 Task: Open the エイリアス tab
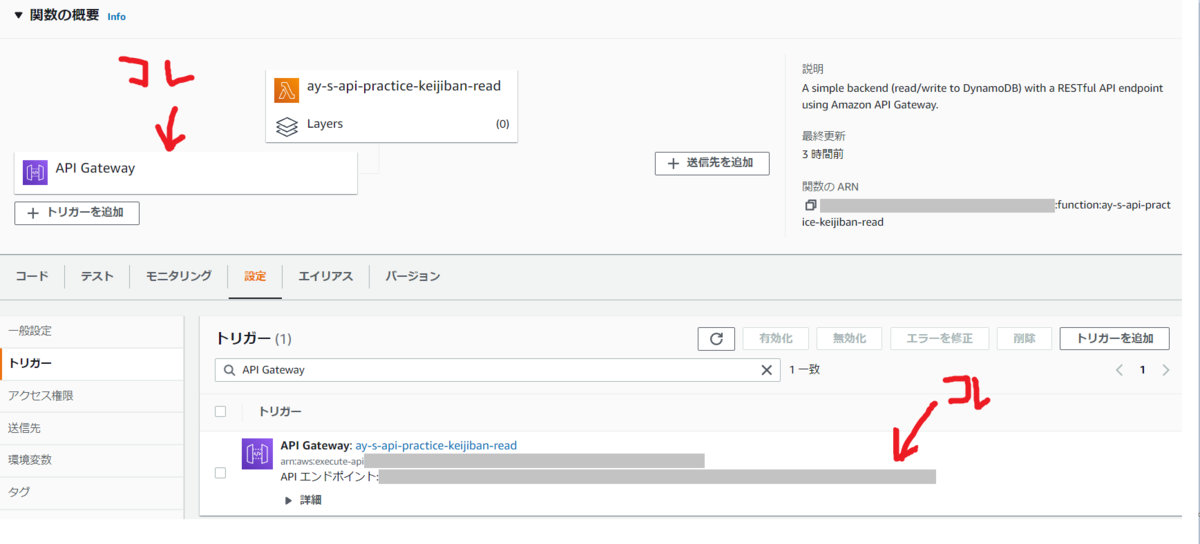pos(326,276)
